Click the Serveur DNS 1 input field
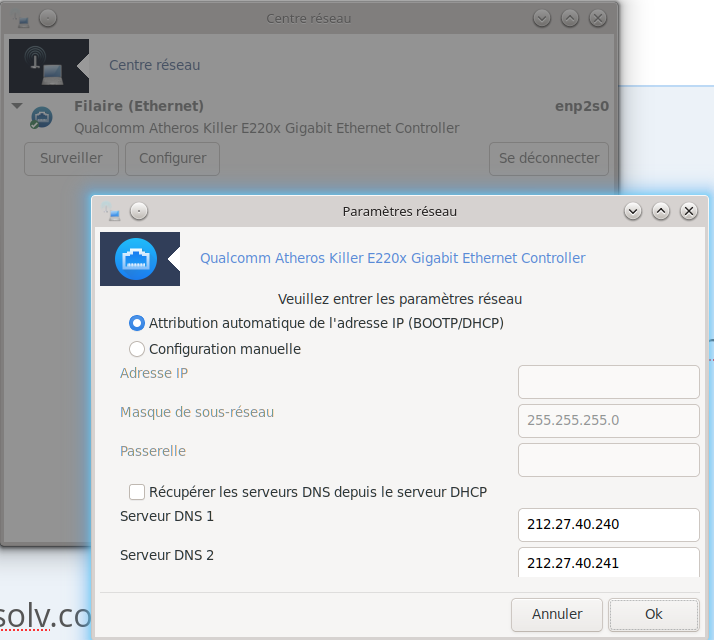Screen dimensions: 714x640 pos(608,524)
